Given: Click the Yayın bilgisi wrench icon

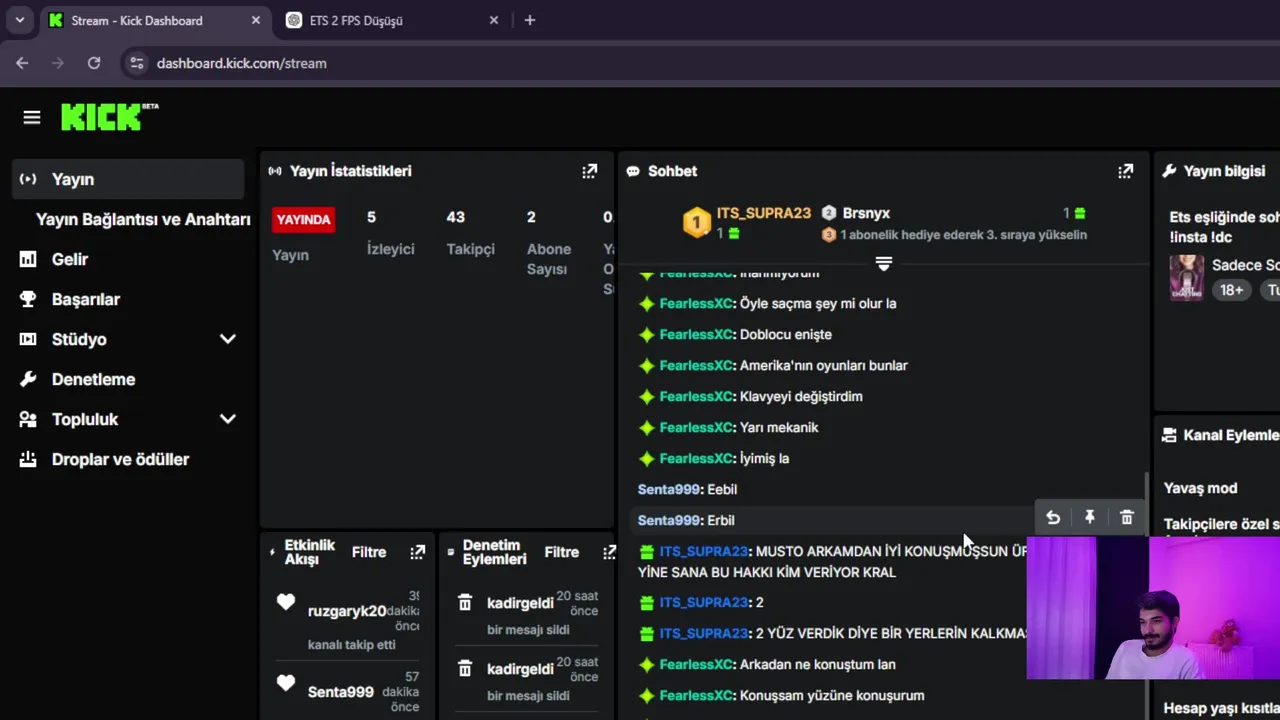Looking at the screenshot, I should coord(1169,171).
